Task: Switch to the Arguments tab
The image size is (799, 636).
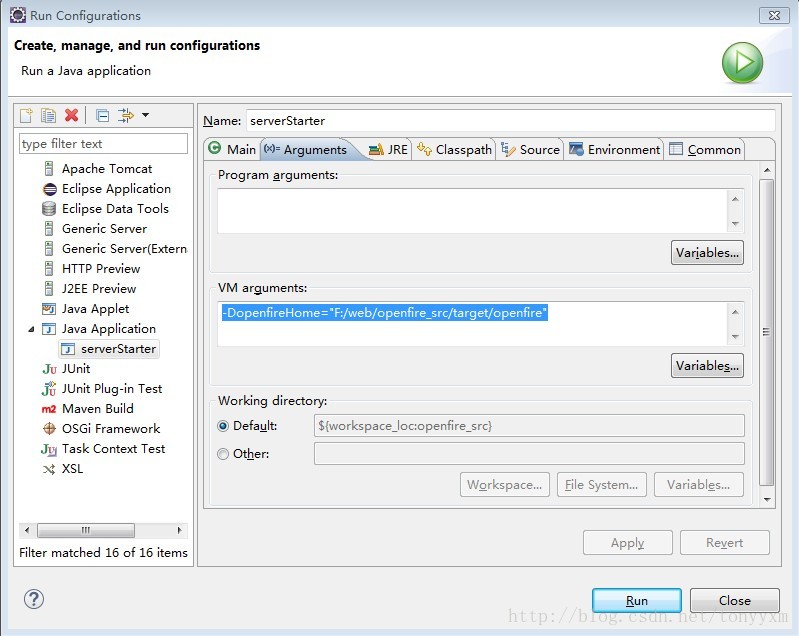Action: [306, 149]
